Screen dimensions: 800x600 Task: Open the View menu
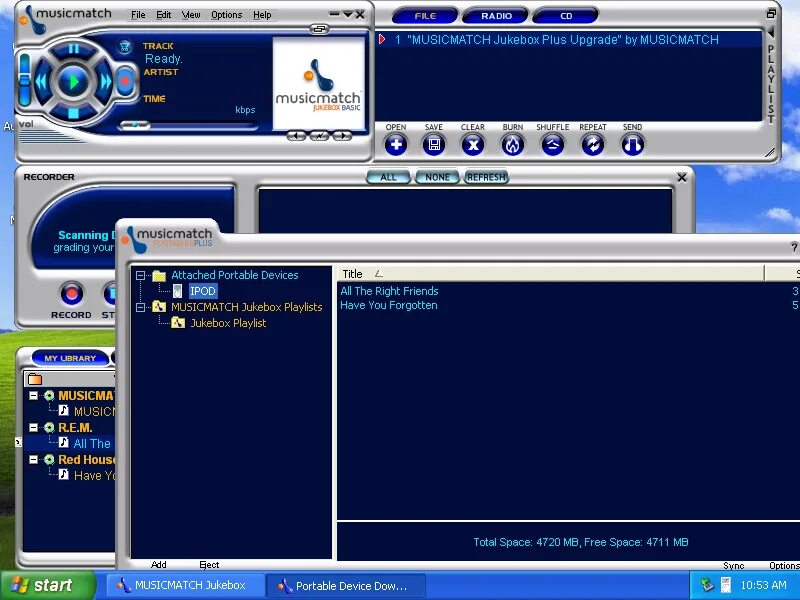tap(191, 15)
